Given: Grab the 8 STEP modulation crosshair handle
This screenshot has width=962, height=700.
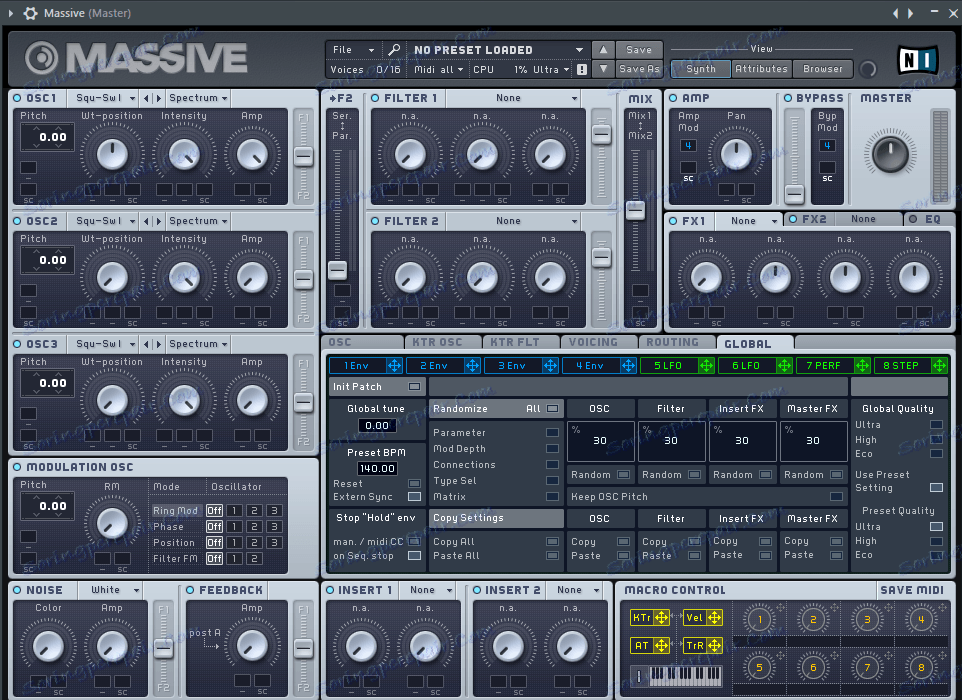Looking at the screenshot, I should (939, 366).
